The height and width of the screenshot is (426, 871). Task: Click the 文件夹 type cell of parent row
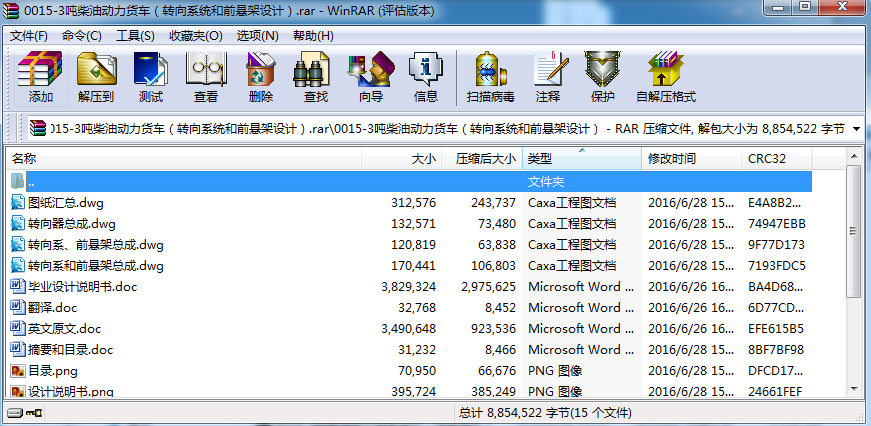click(x=545, y=182)
